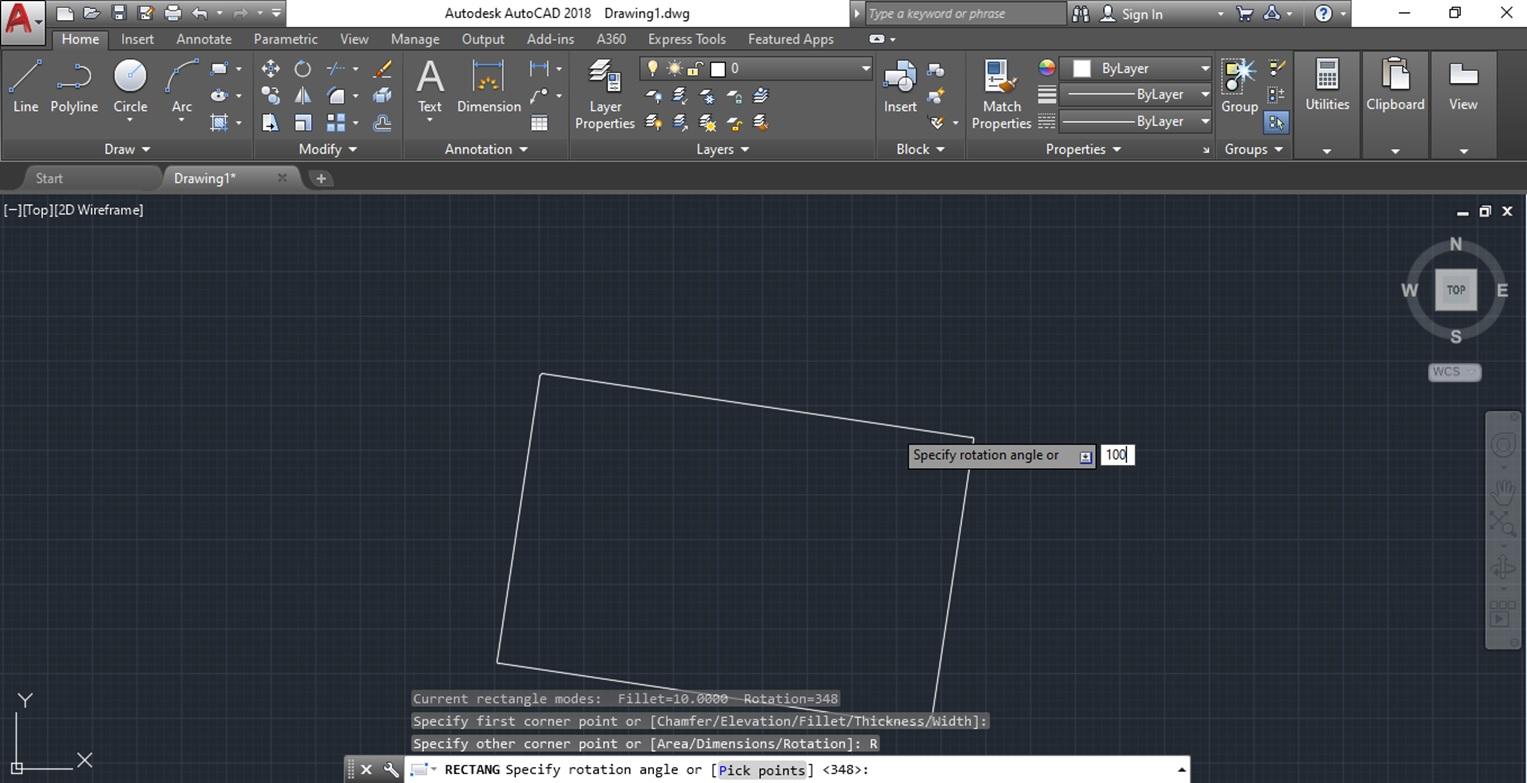The image size is (1527, 783).
Task: Click the Trim tool icon
Action: (335, 69)
